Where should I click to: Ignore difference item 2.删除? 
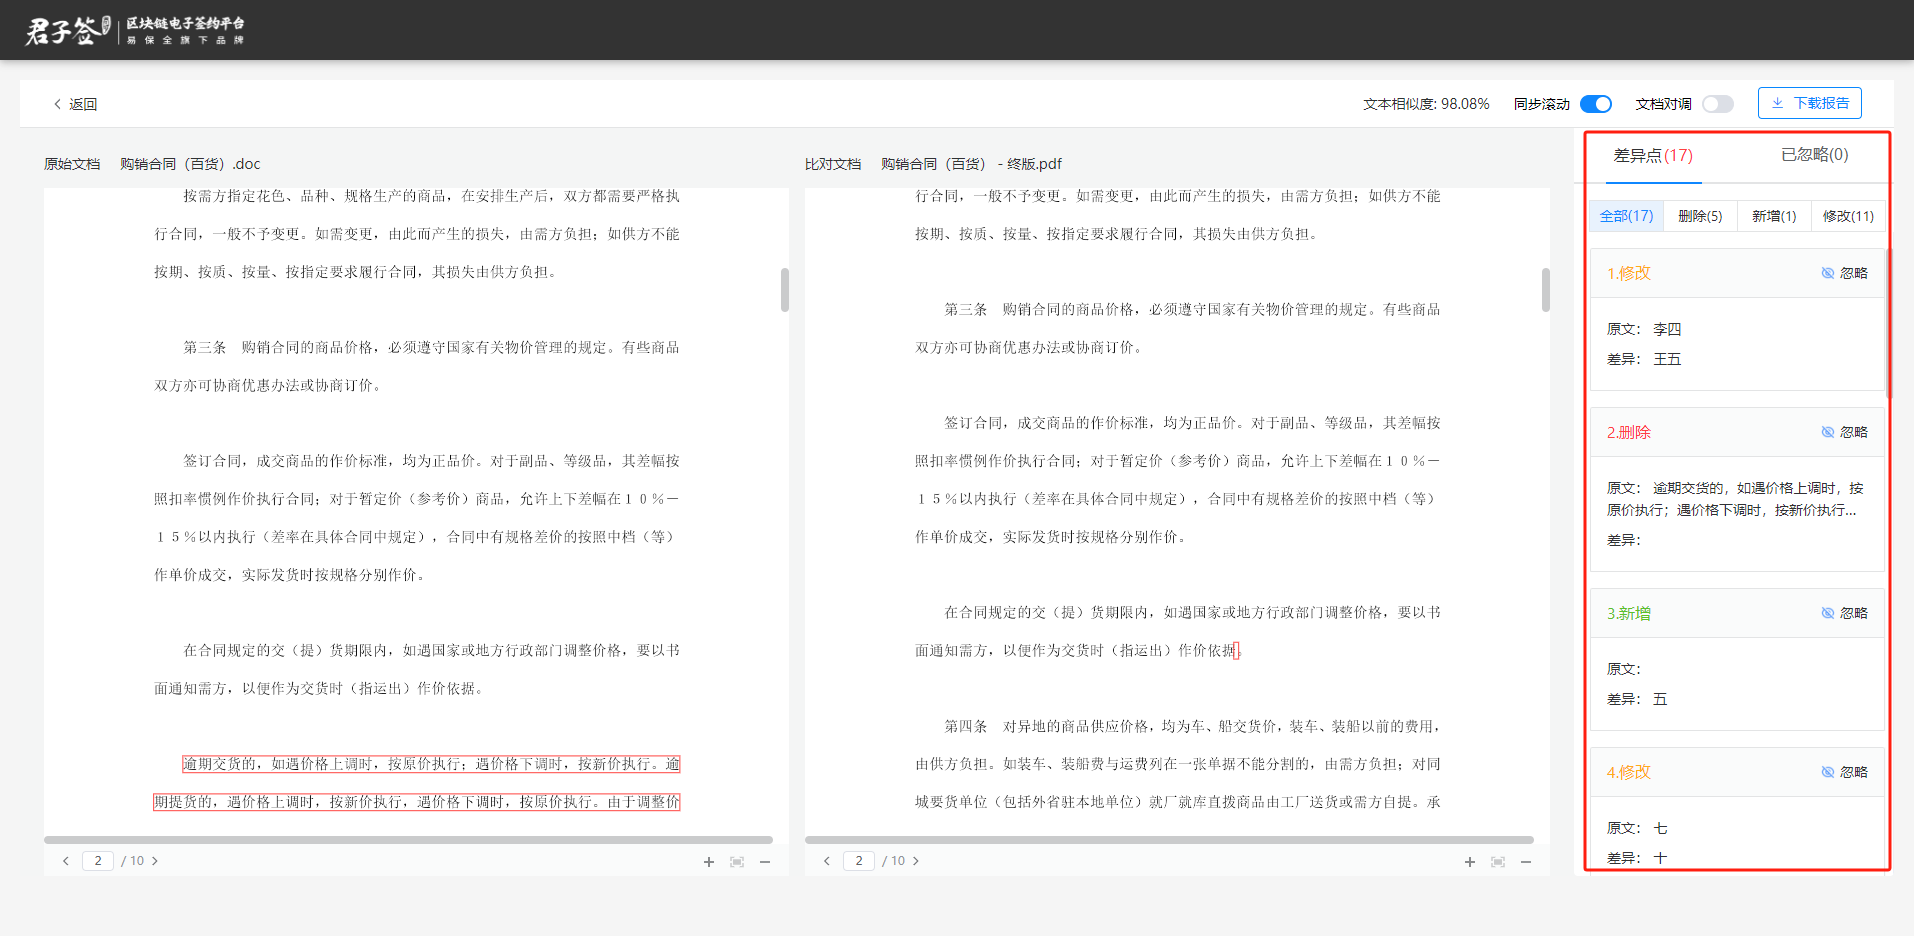tap(1844, 432)
